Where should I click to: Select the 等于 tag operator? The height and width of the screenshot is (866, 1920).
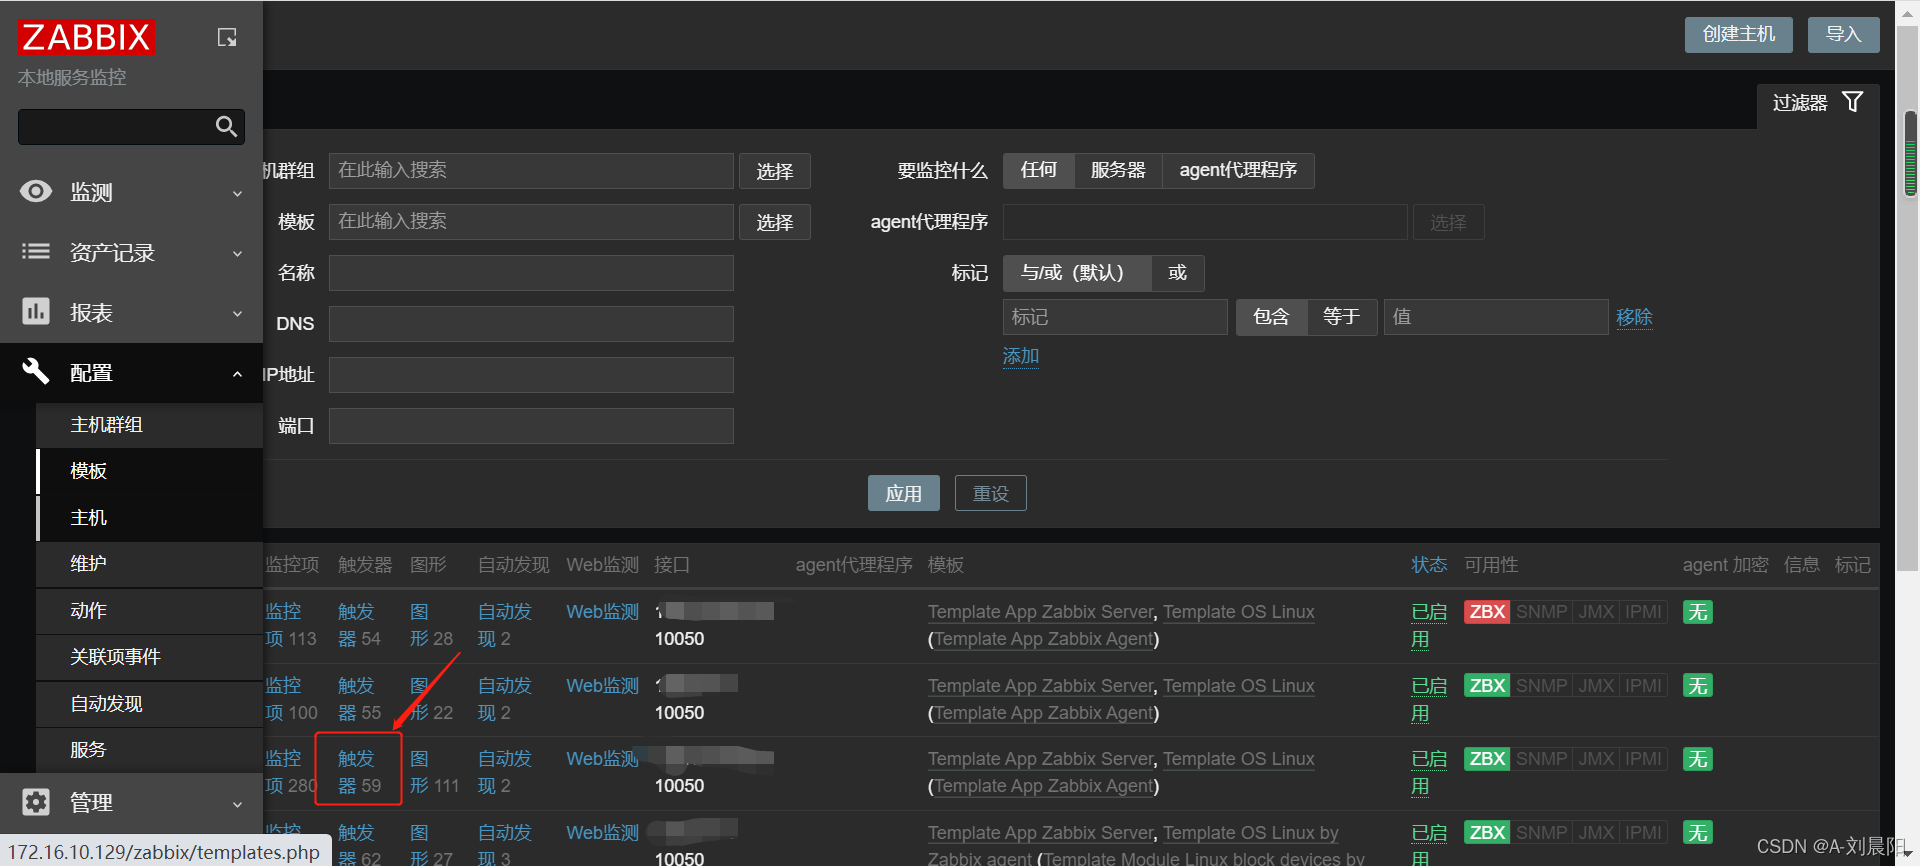point(1341,317)
